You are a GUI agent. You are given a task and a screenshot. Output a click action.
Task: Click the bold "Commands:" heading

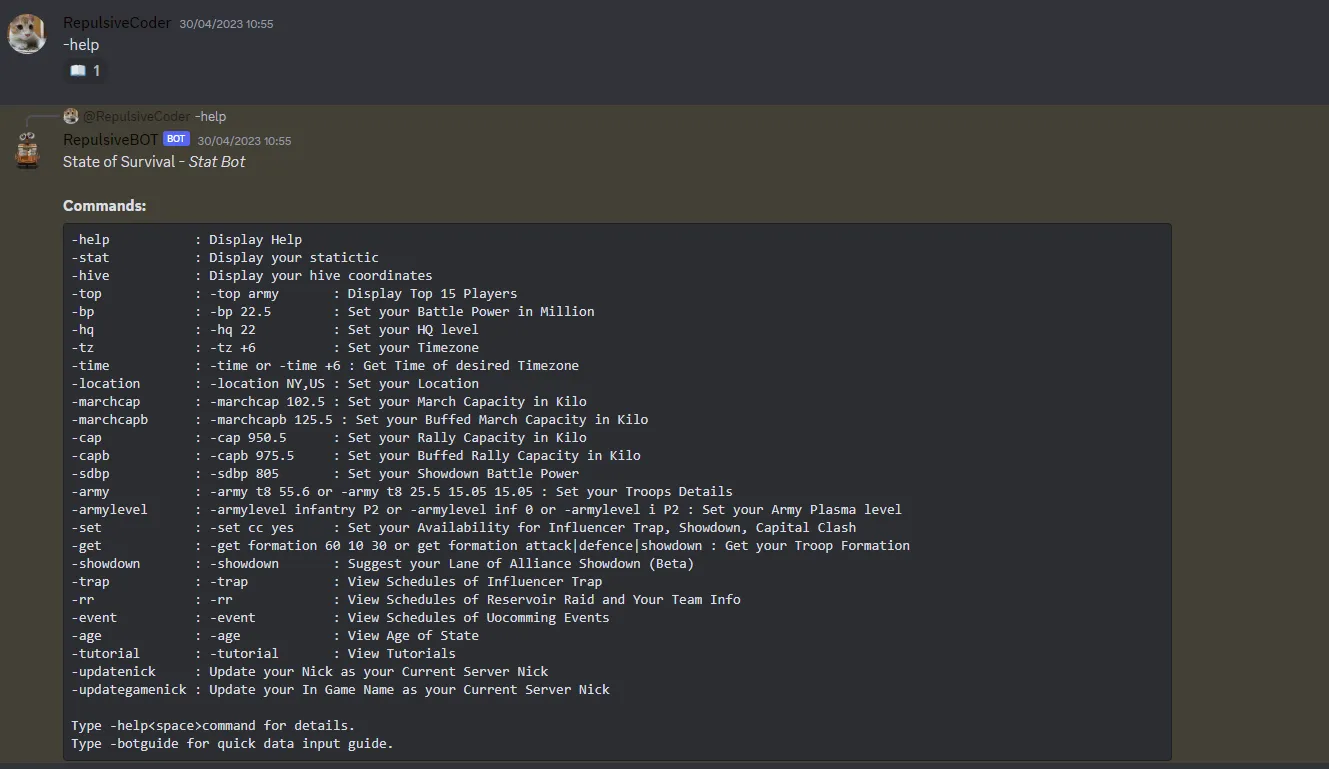point(104,206)
